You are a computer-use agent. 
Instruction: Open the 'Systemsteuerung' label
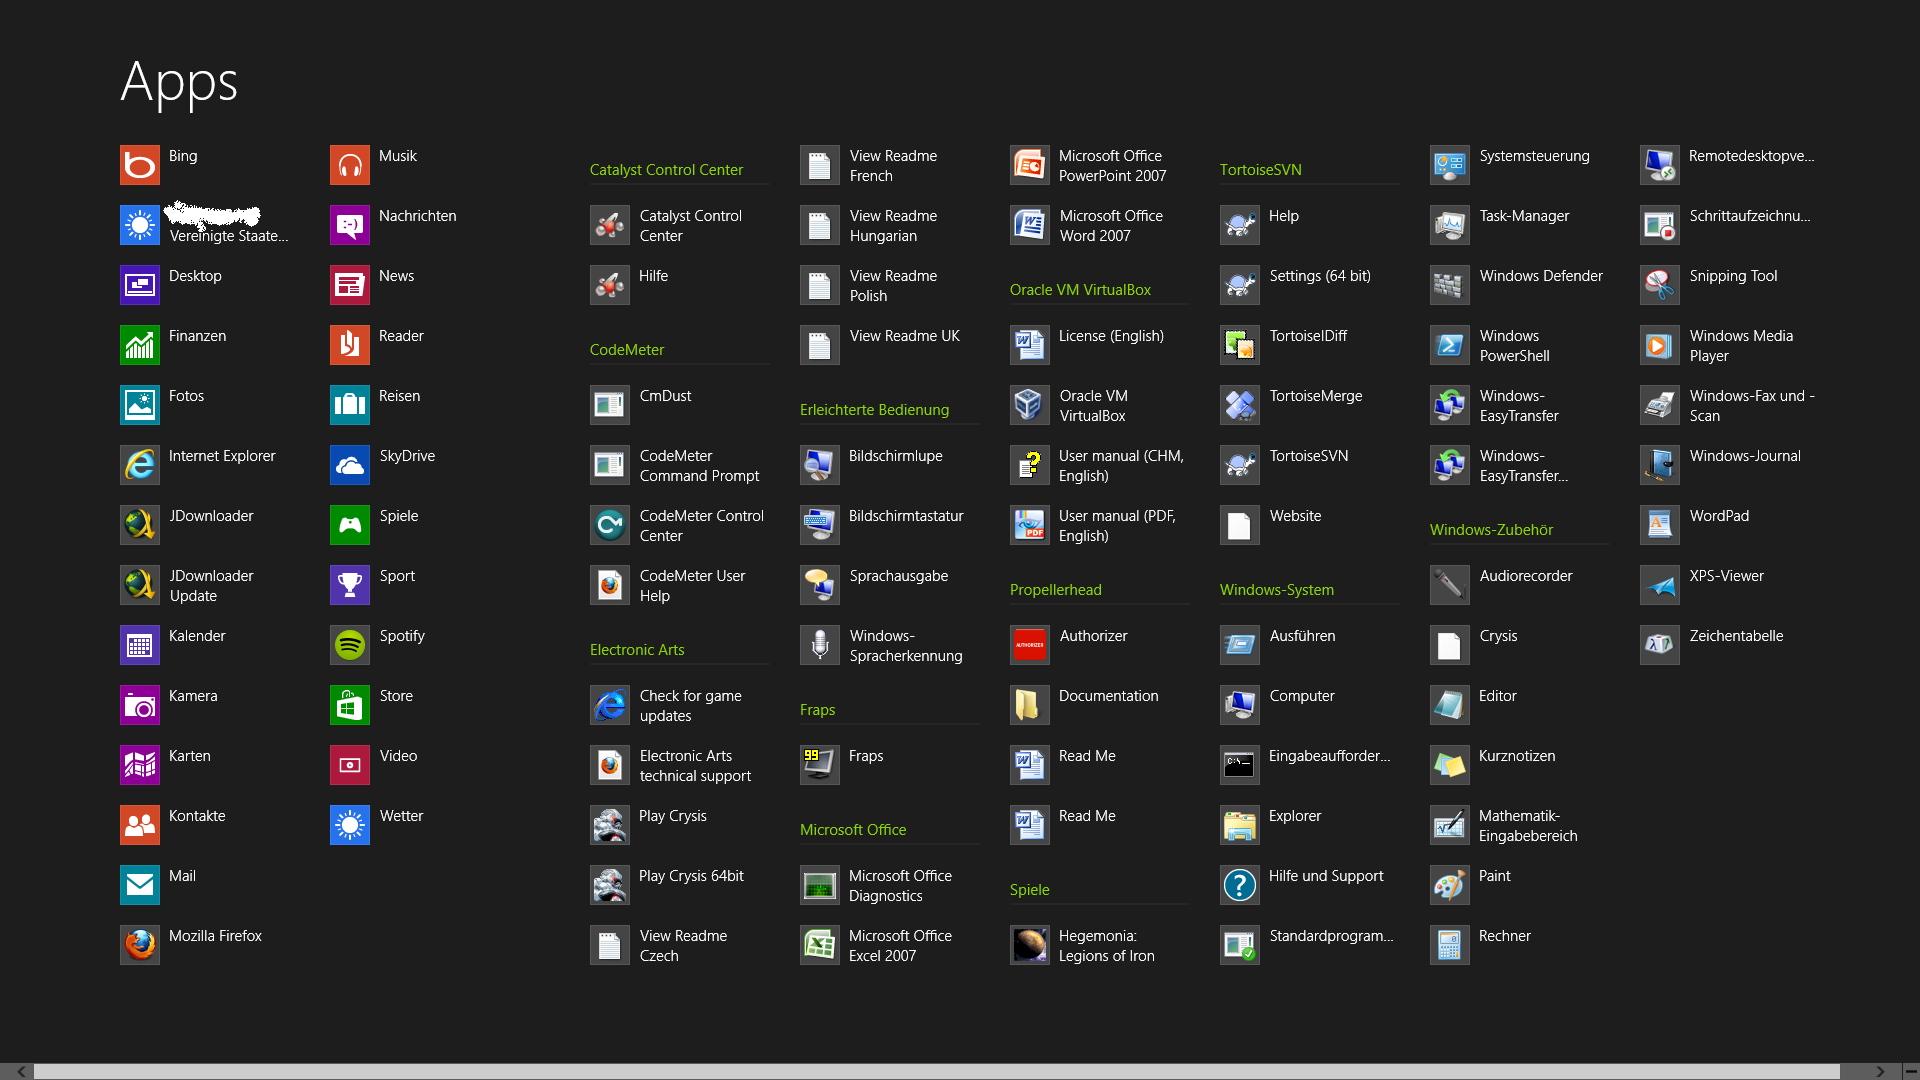tap(1534, 156)
